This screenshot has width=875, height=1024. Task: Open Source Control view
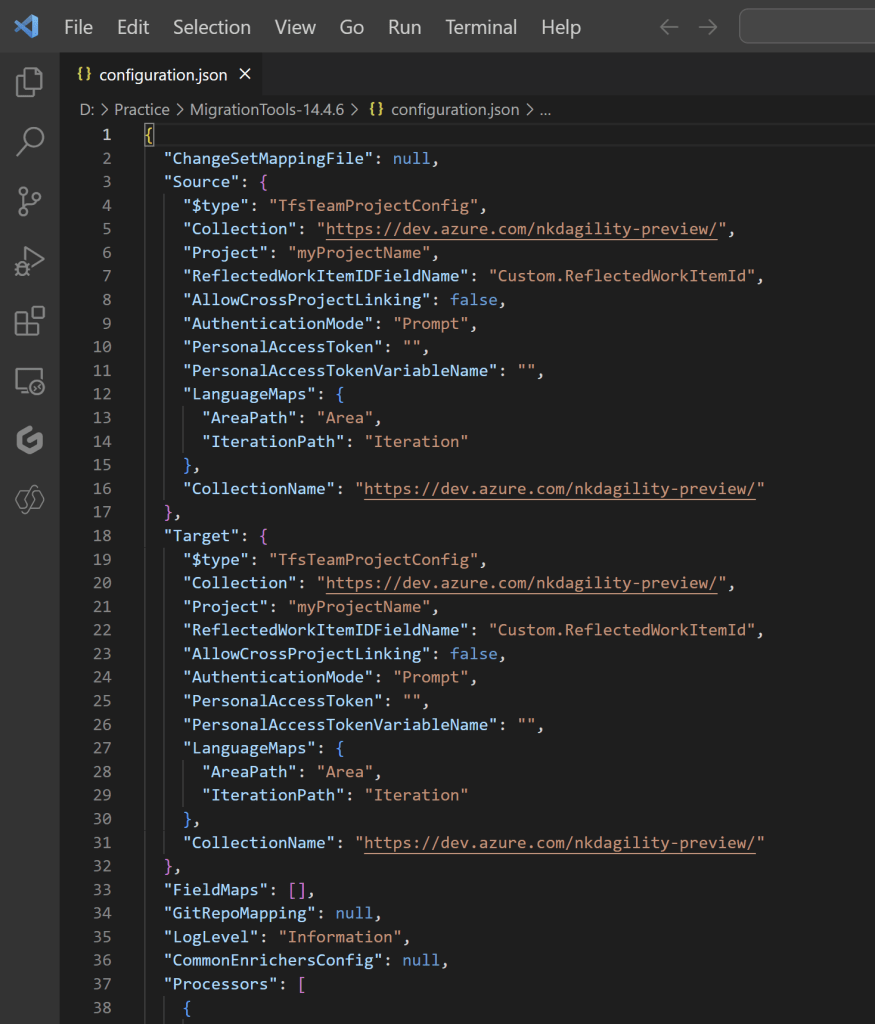coord(29,201)
